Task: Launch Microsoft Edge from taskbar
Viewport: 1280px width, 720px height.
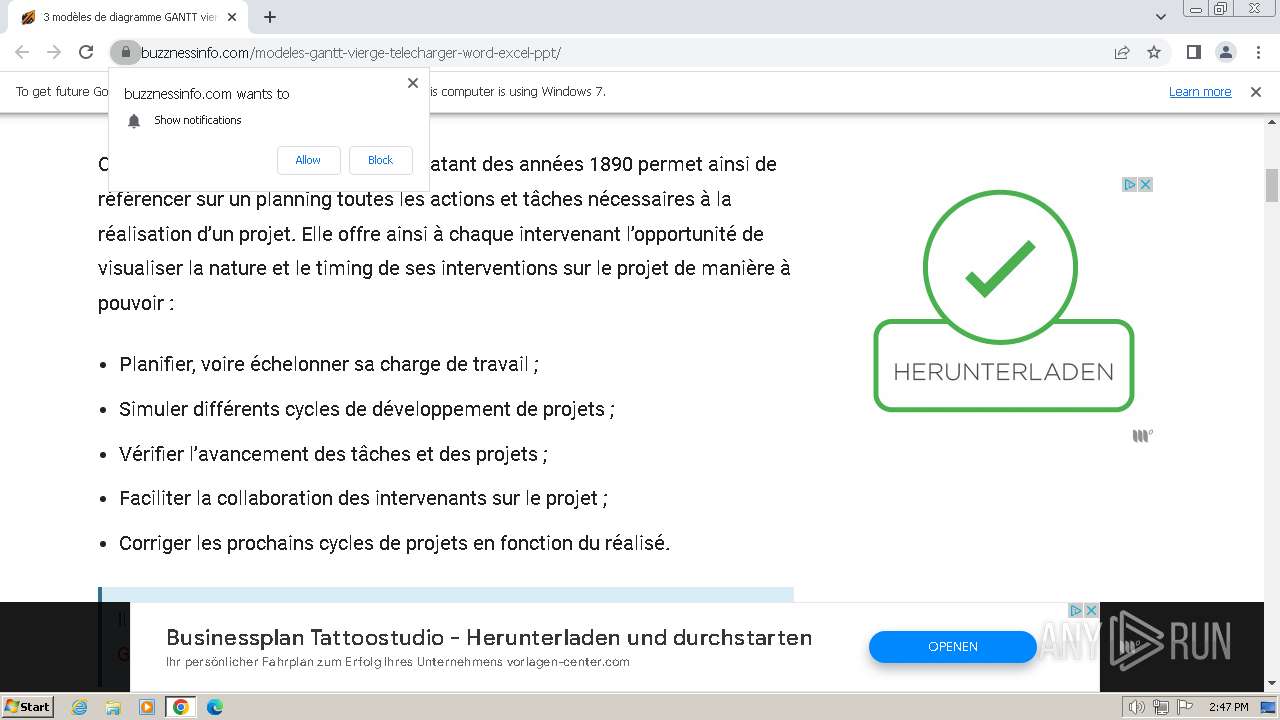Action: tap(214, 707)
